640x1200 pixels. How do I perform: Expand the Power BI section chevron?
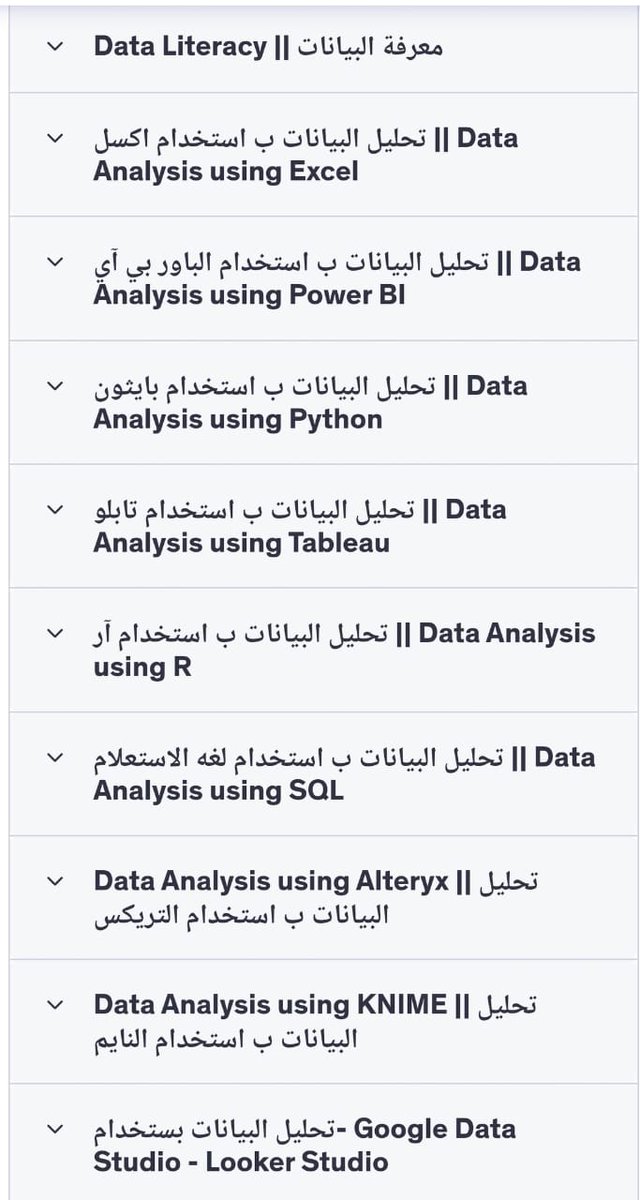(55, 262)
